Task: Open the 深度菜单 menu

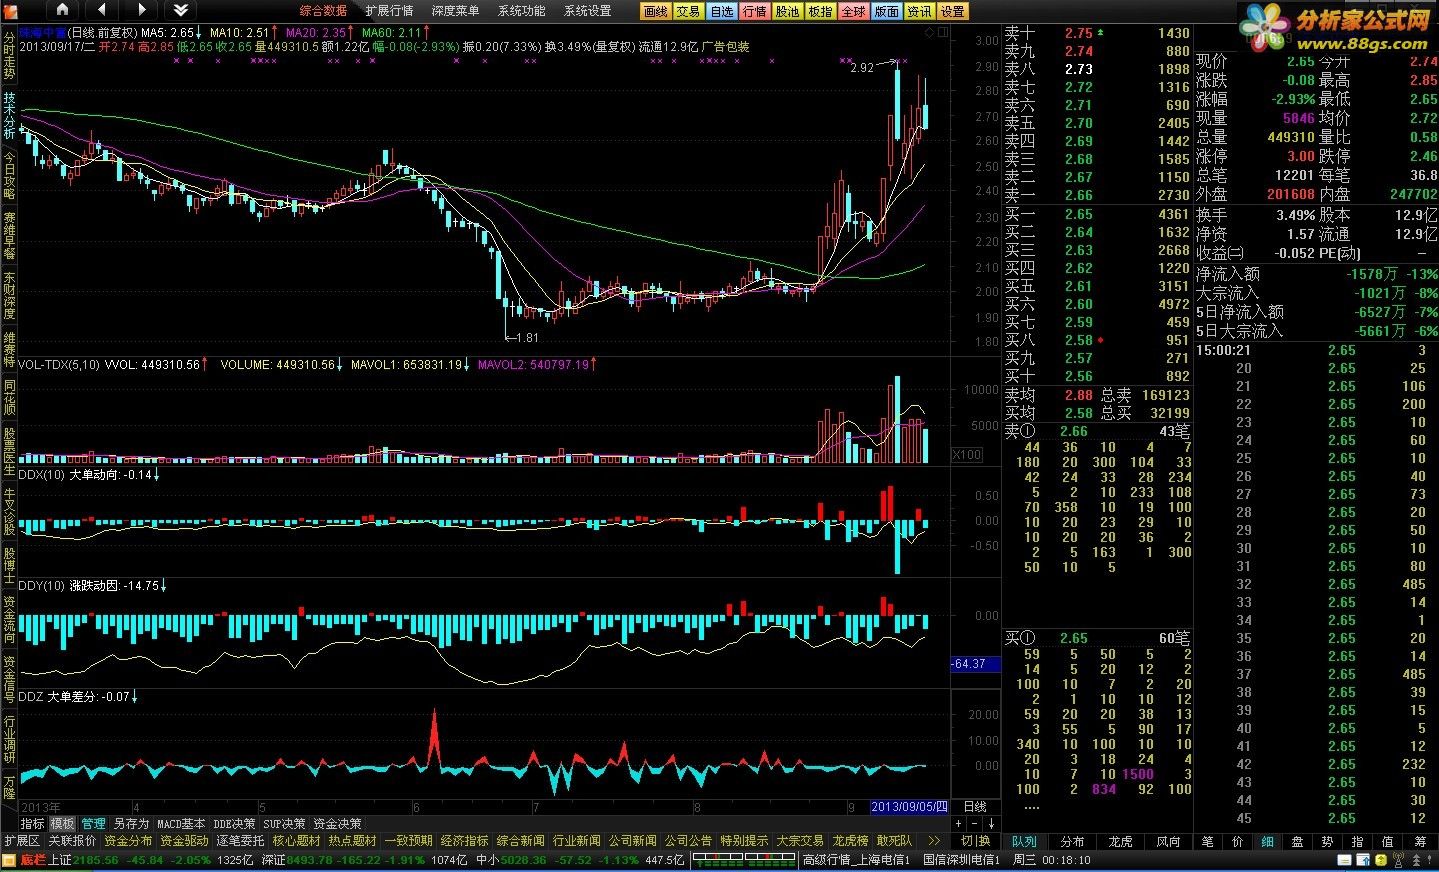Action: click(x=455, y=11)
